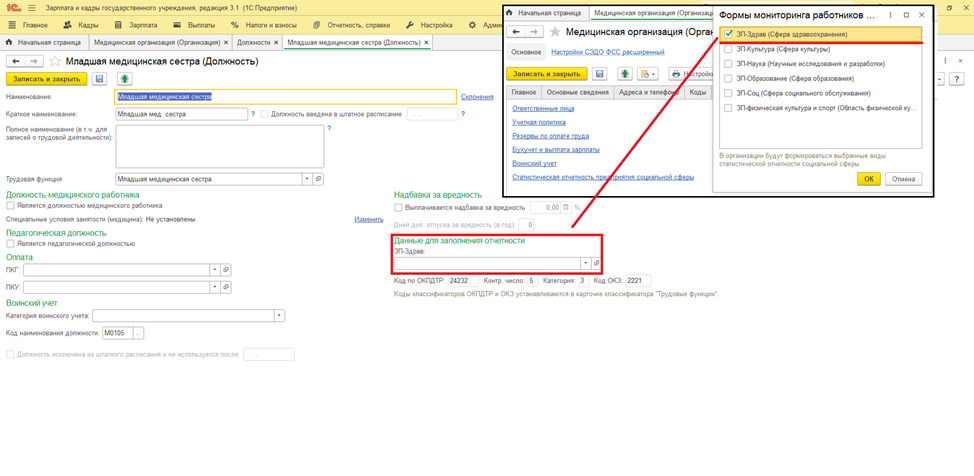Open the Склонения link
The image size is (974, 476).
tap(477, 97)
